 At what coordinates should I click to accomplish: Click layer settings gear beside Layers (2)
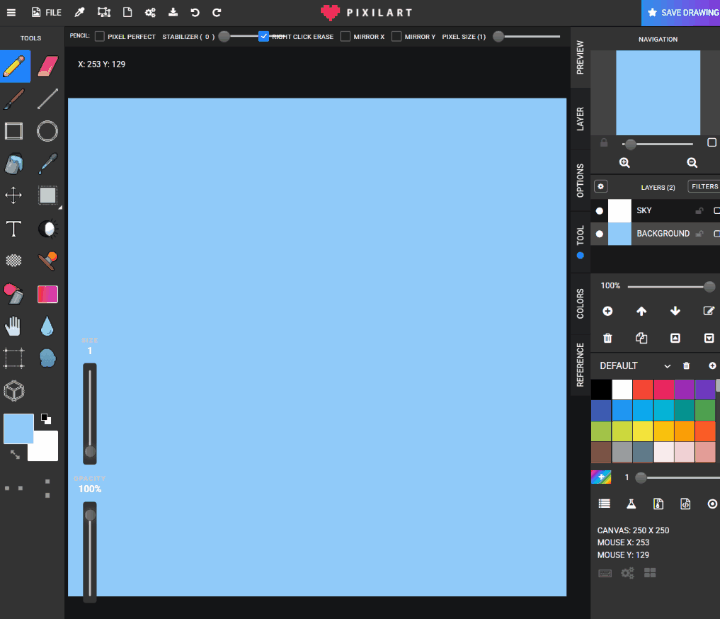pos(601,186)
